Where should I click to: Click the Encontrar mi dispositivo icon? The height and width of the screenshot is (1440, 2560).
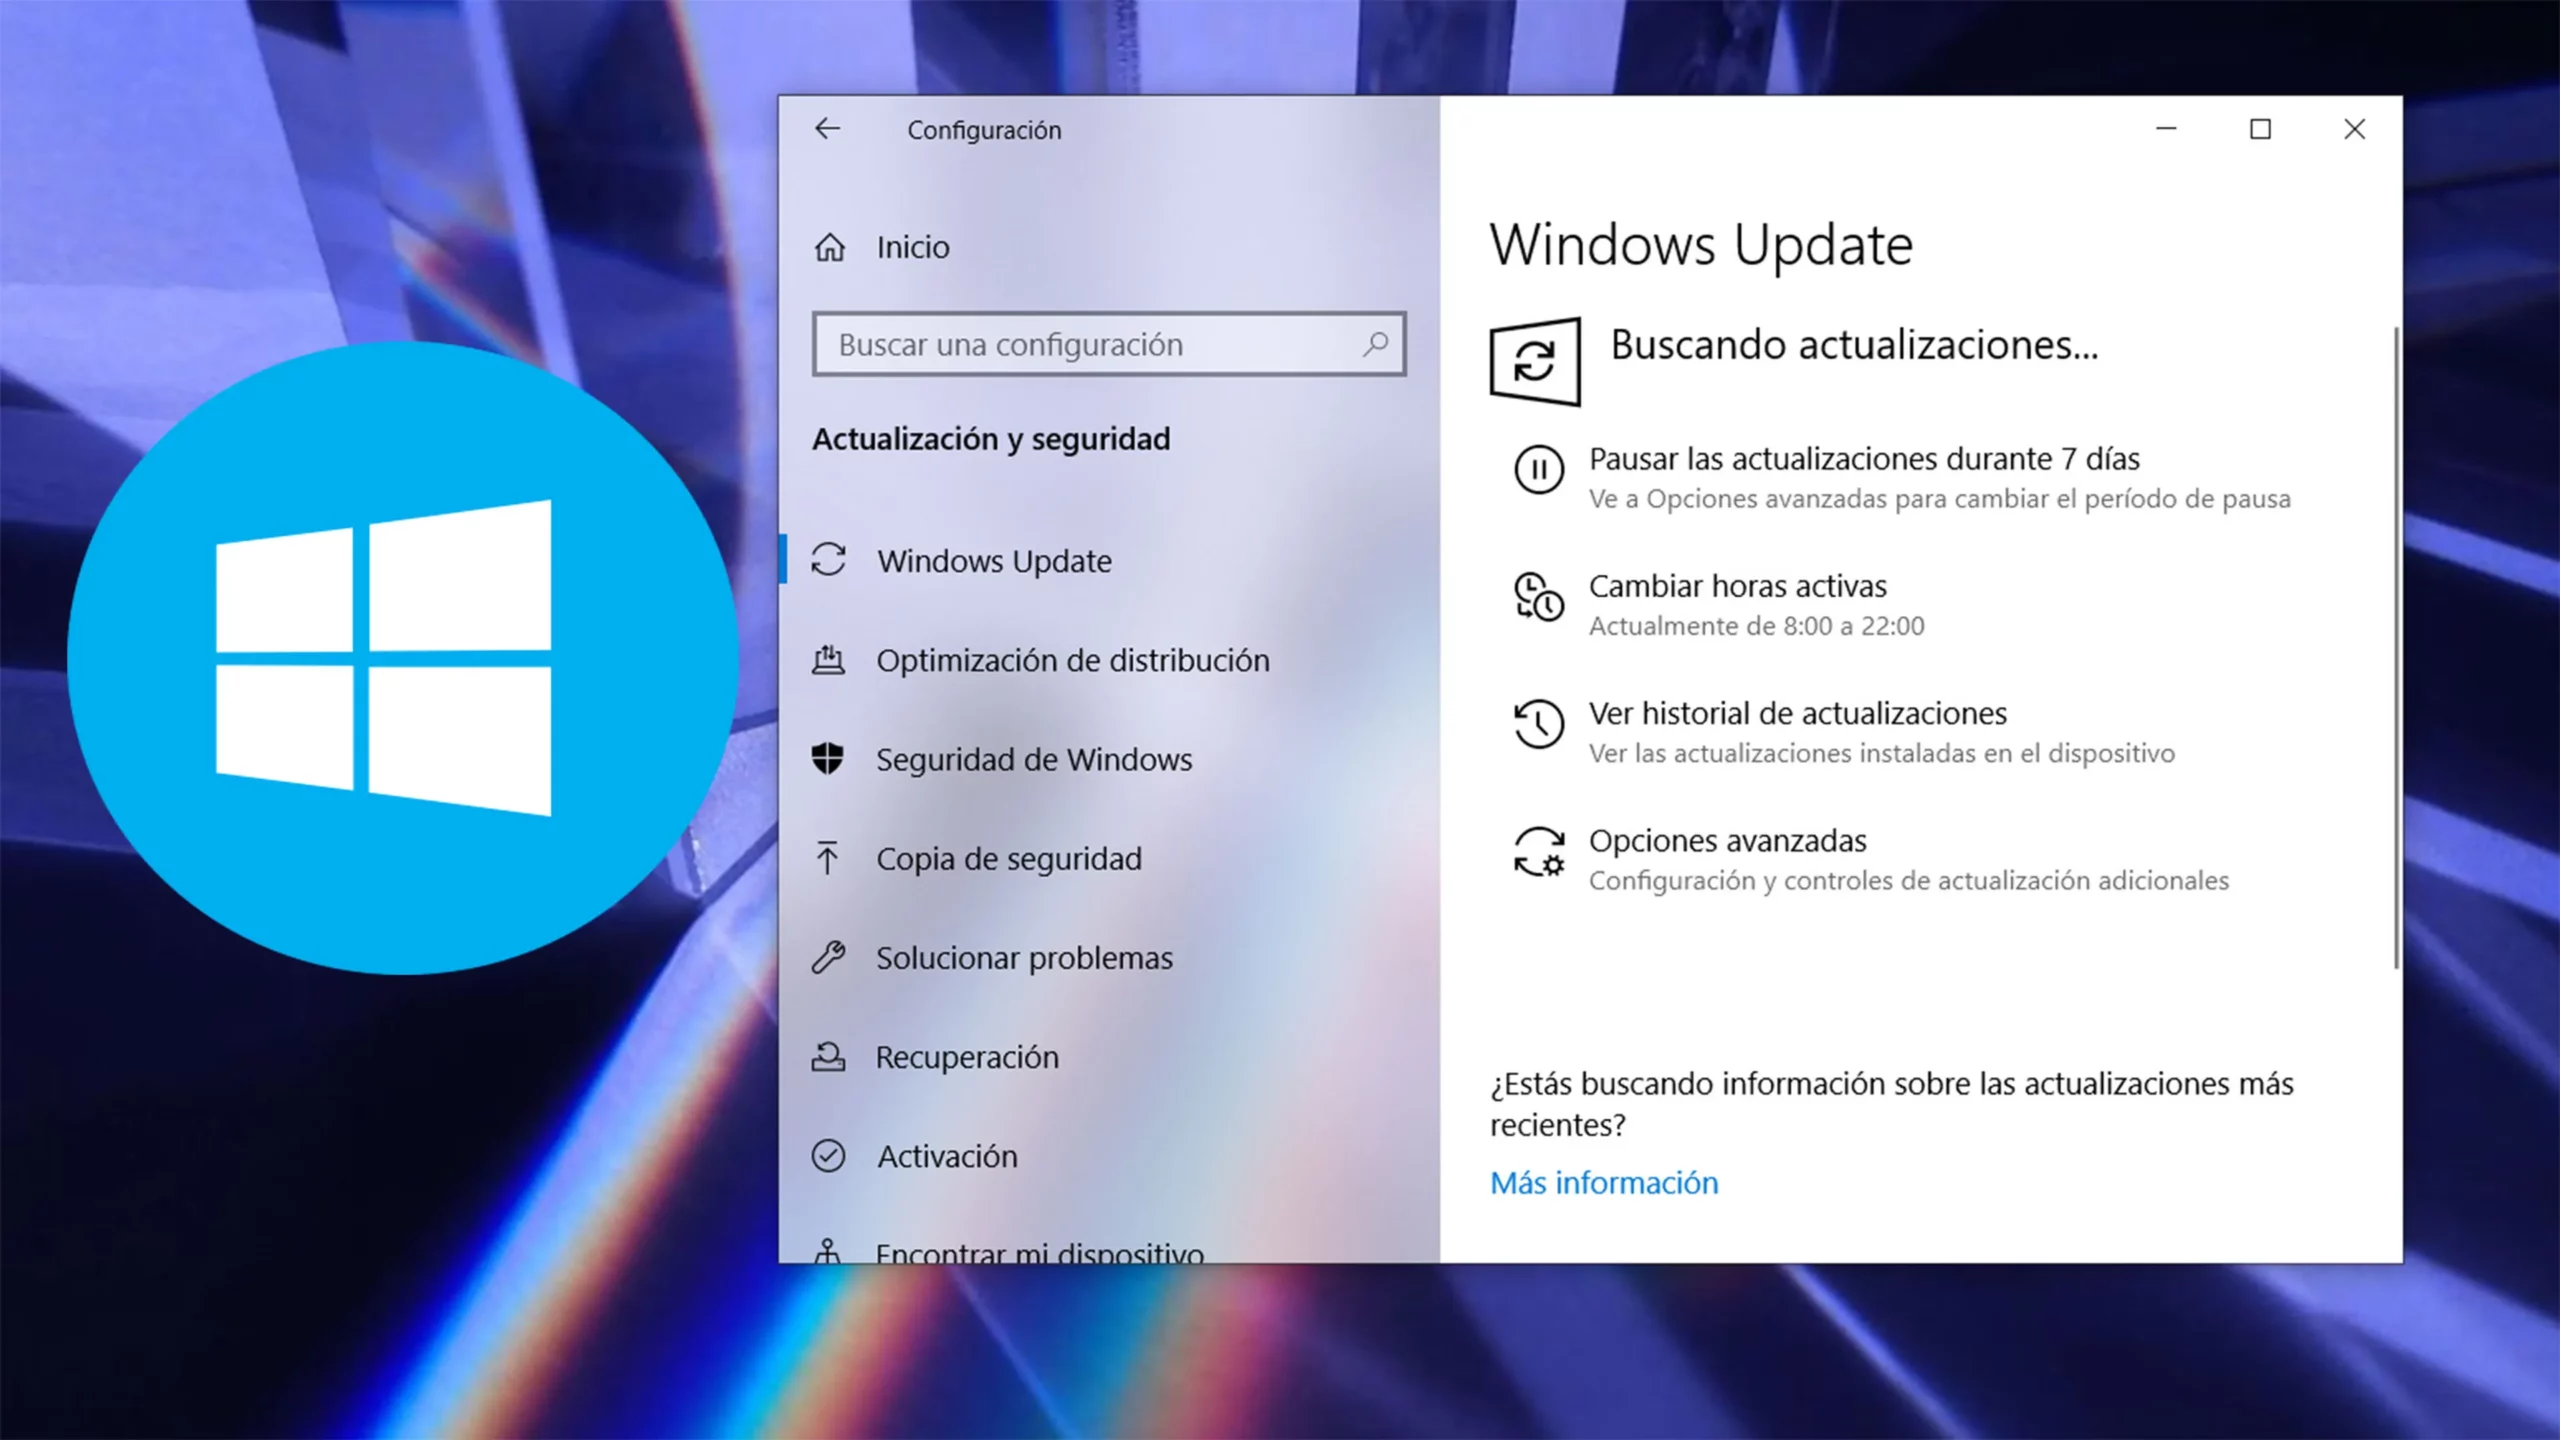827,1250
